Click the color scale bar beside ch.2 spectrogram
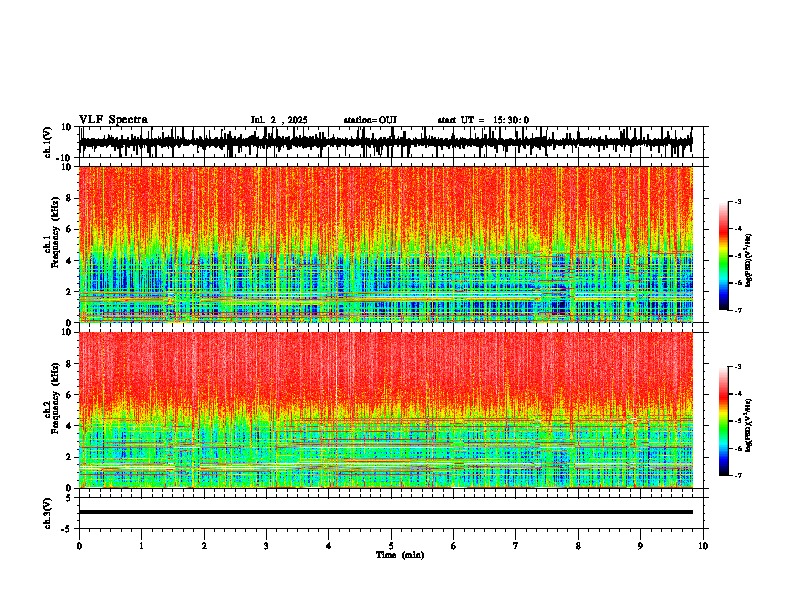792x612 pixels. click(724, 421)
